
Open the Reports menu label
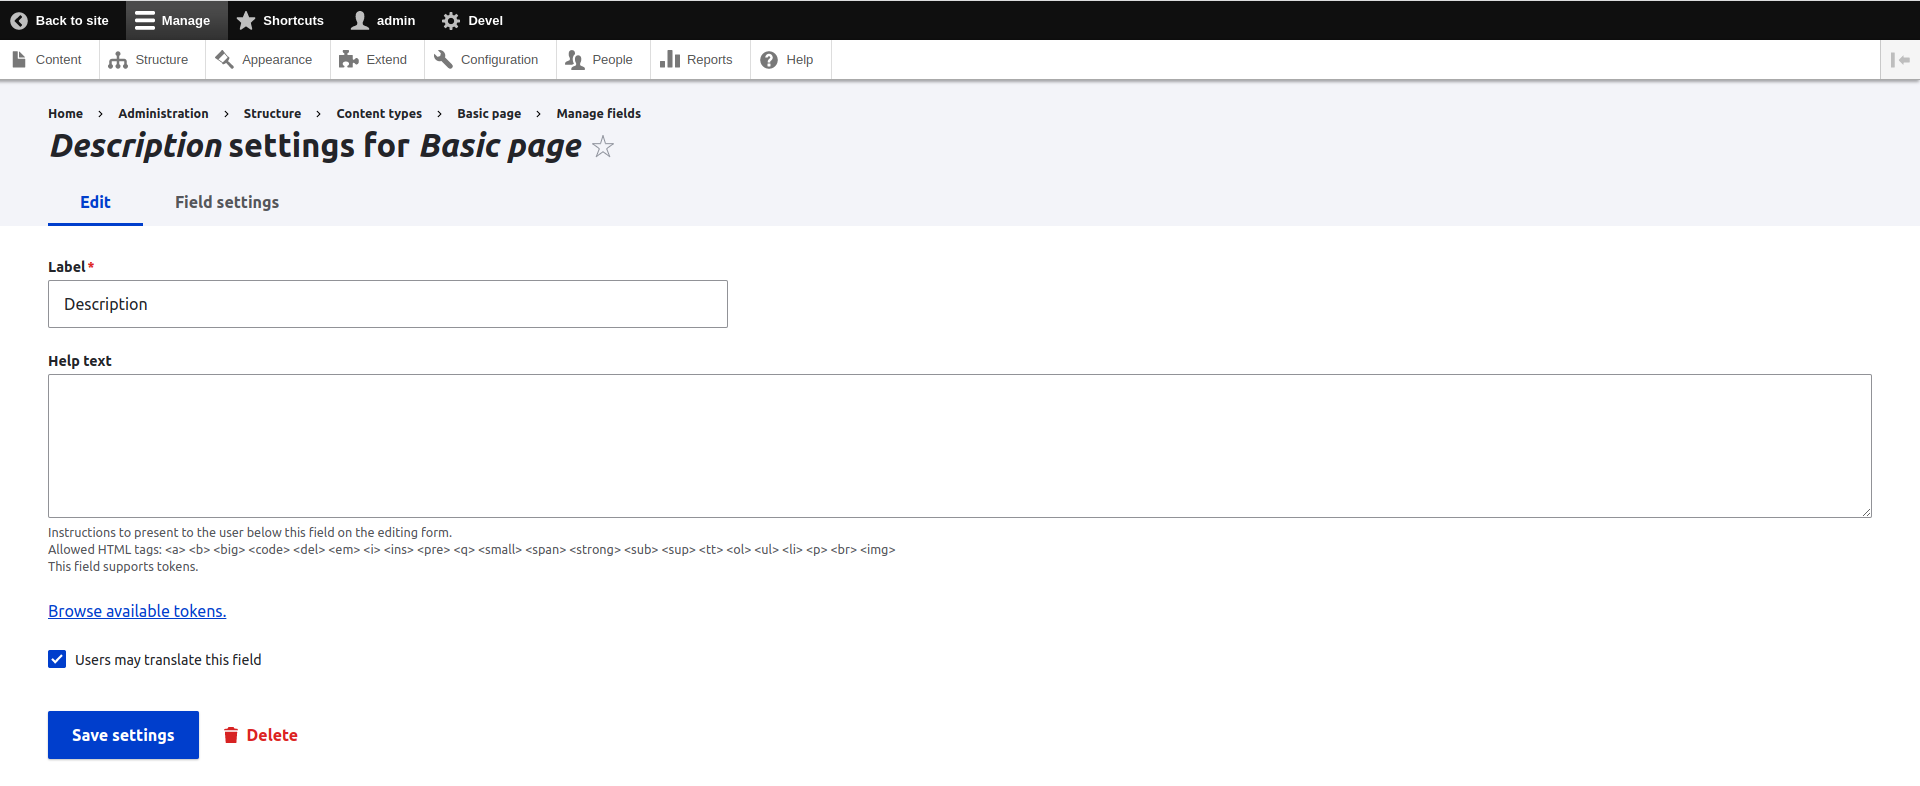coord(710,60)
